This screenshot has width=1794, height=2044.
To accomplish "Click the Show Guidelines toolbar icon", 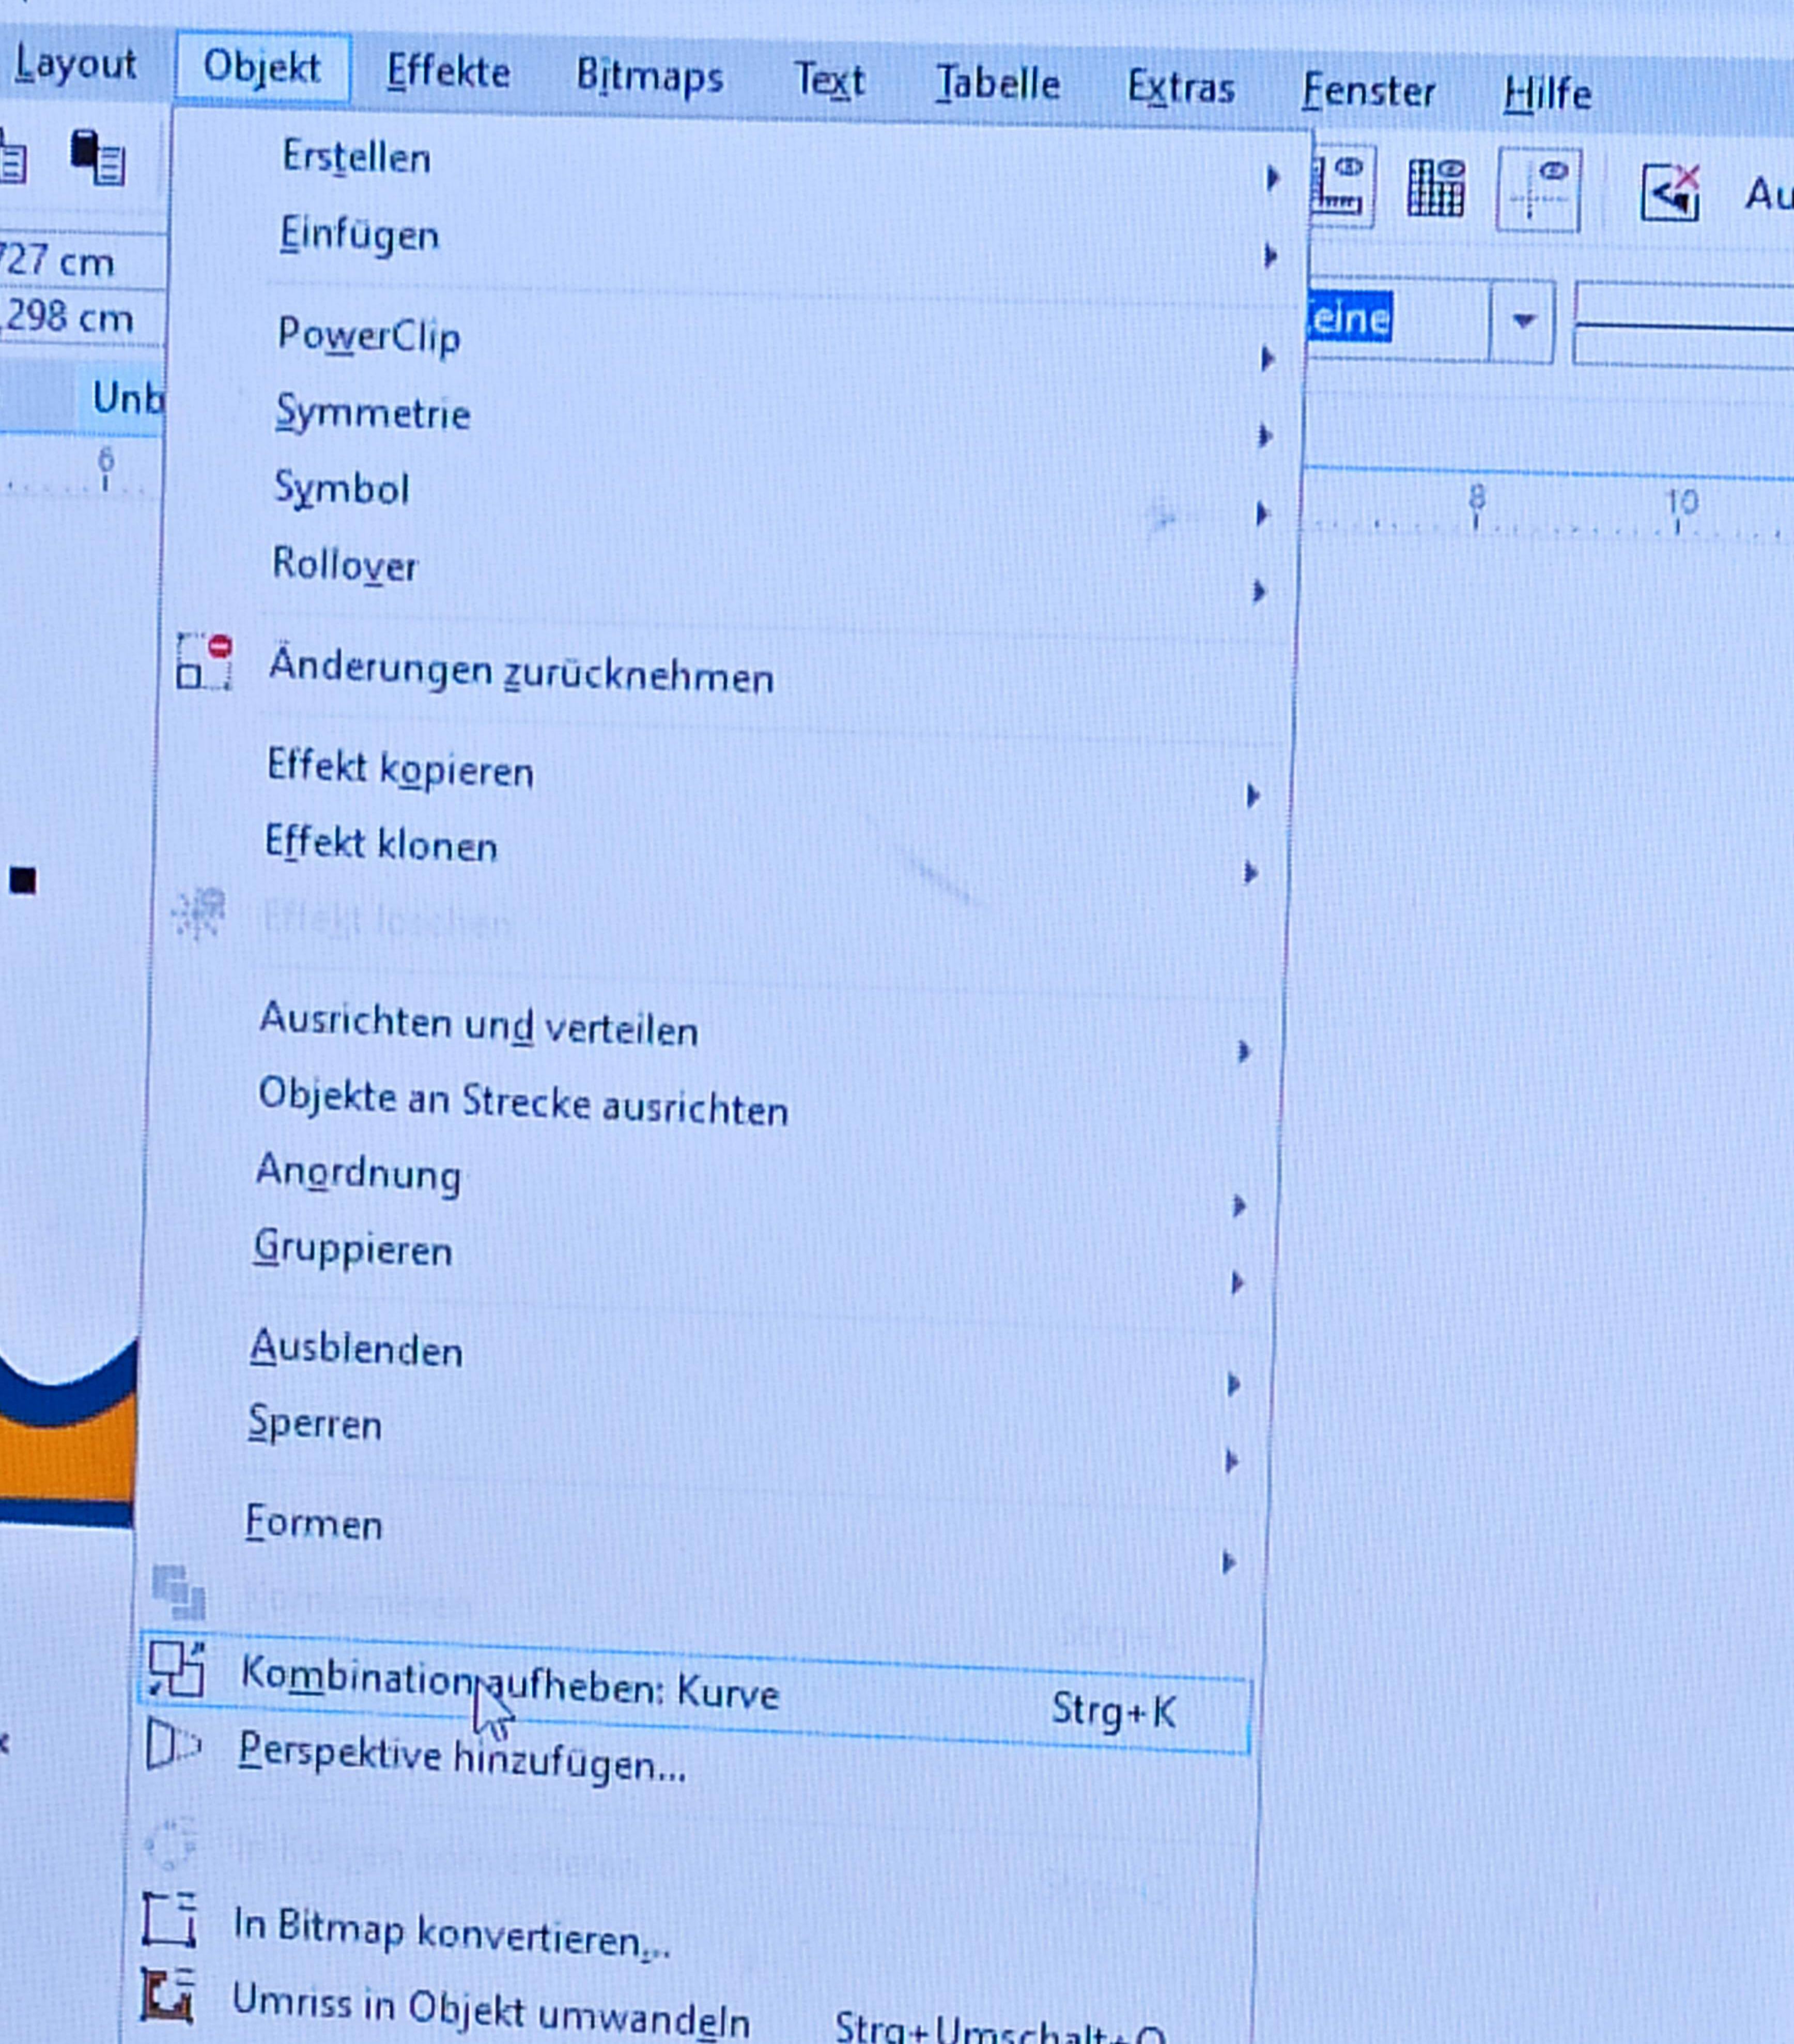I will point(1538,191).
